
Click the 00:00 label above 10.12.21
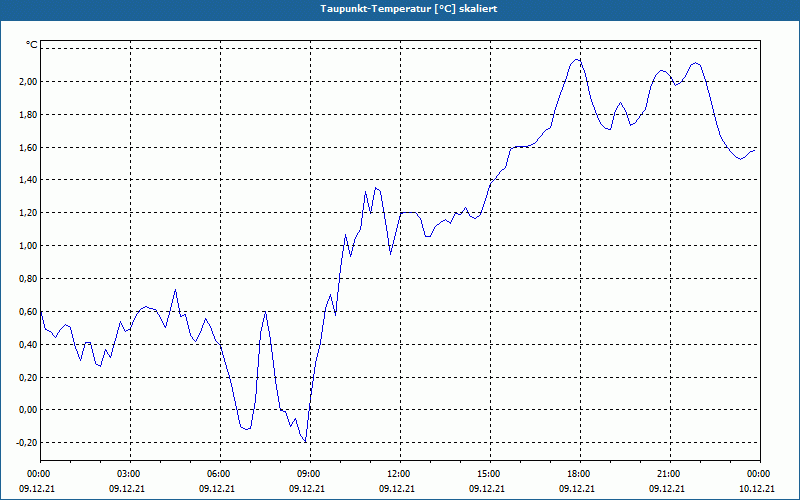pos(760,474)
